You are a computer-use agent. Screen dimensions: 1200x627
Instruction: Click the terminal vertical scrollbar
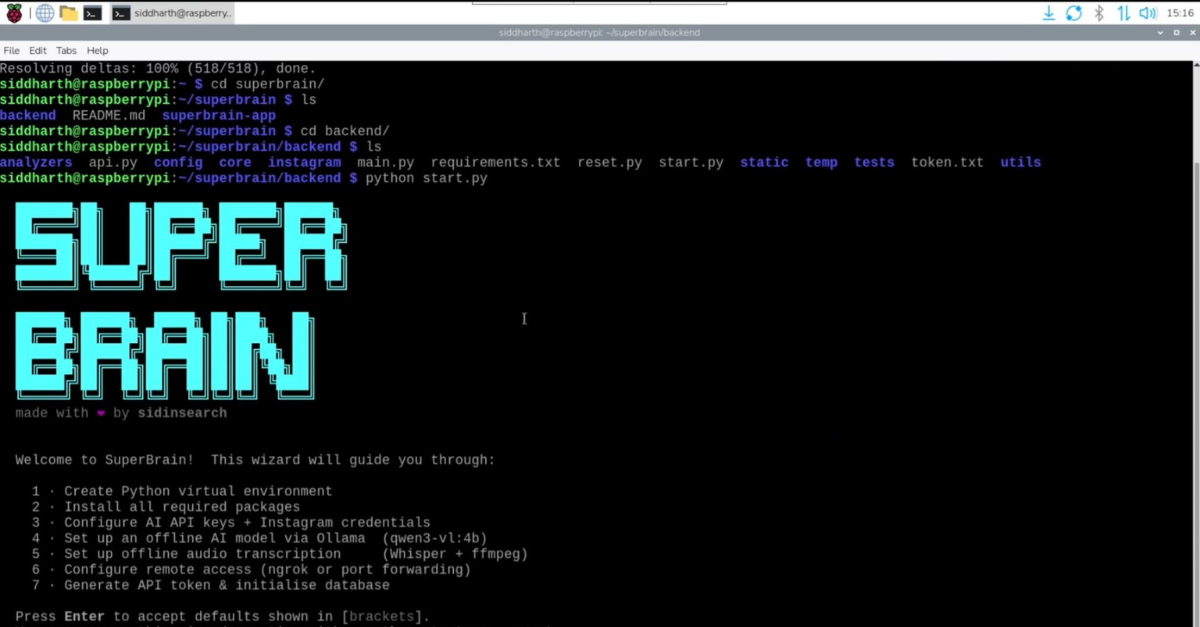pos(1195,343)
